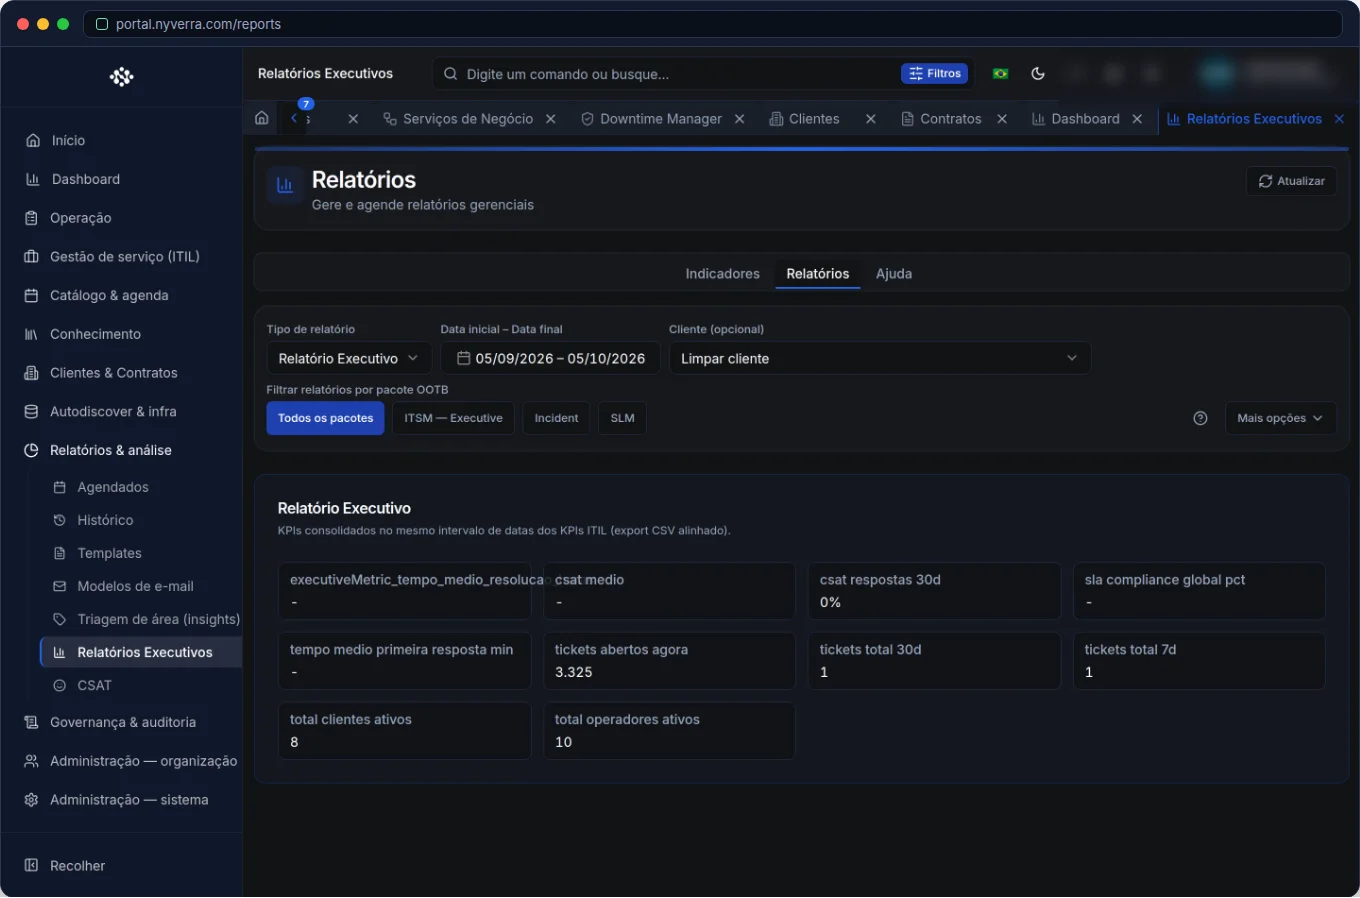Open Dashboard sidebar item

pyautogui.click(x=121, y=180)
